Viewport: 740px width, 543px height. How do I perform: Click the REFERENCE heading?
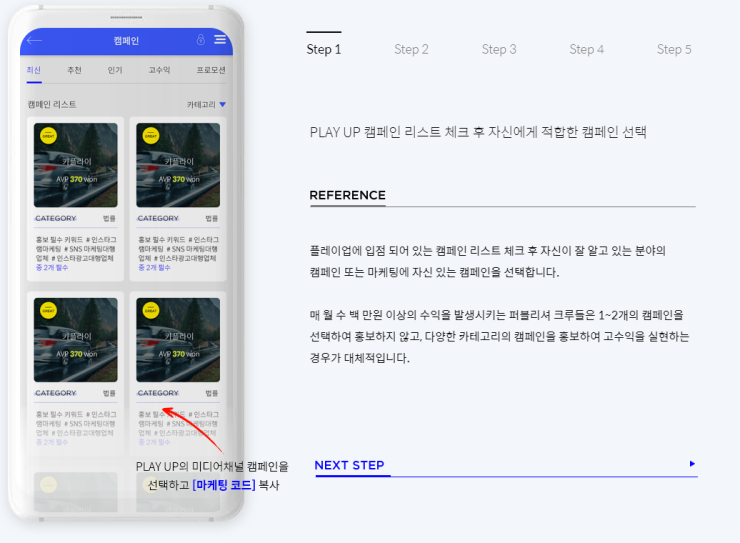347,195
